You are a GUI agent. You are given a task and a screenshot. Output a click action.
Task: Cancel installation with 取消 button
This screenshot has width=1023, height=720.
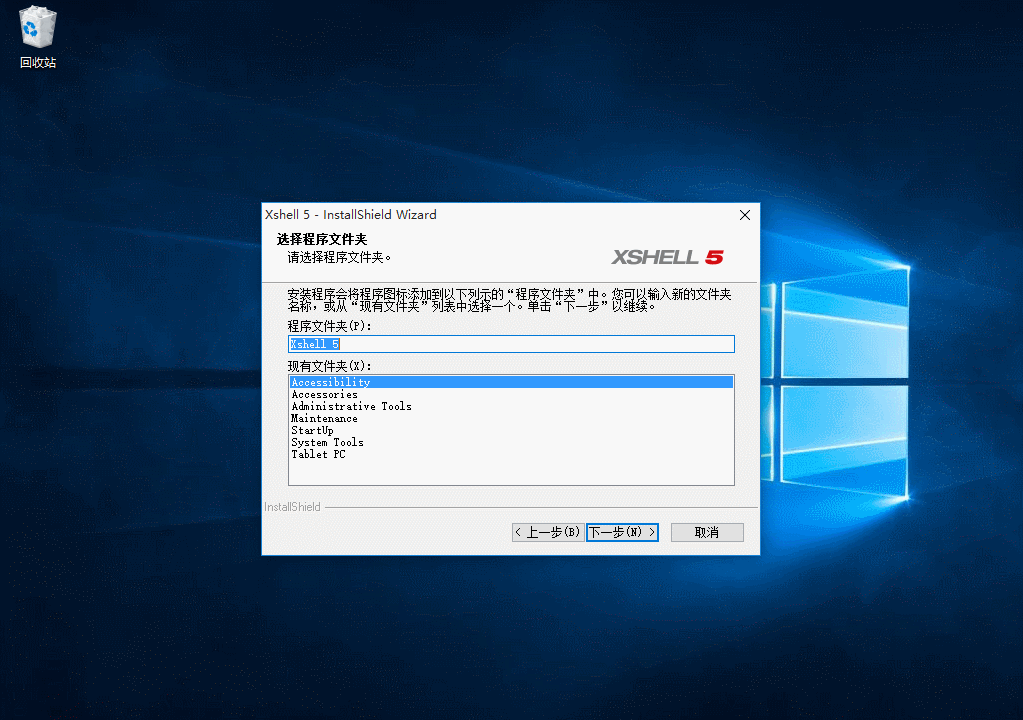pyautogui.click(x=707, y=532)
